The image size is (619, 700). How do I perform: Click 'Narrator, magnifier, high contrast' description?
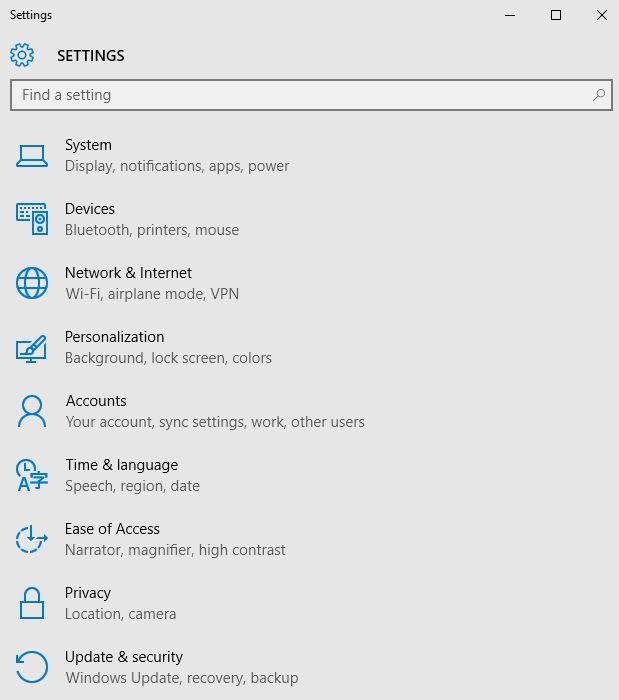coord(175,550)
